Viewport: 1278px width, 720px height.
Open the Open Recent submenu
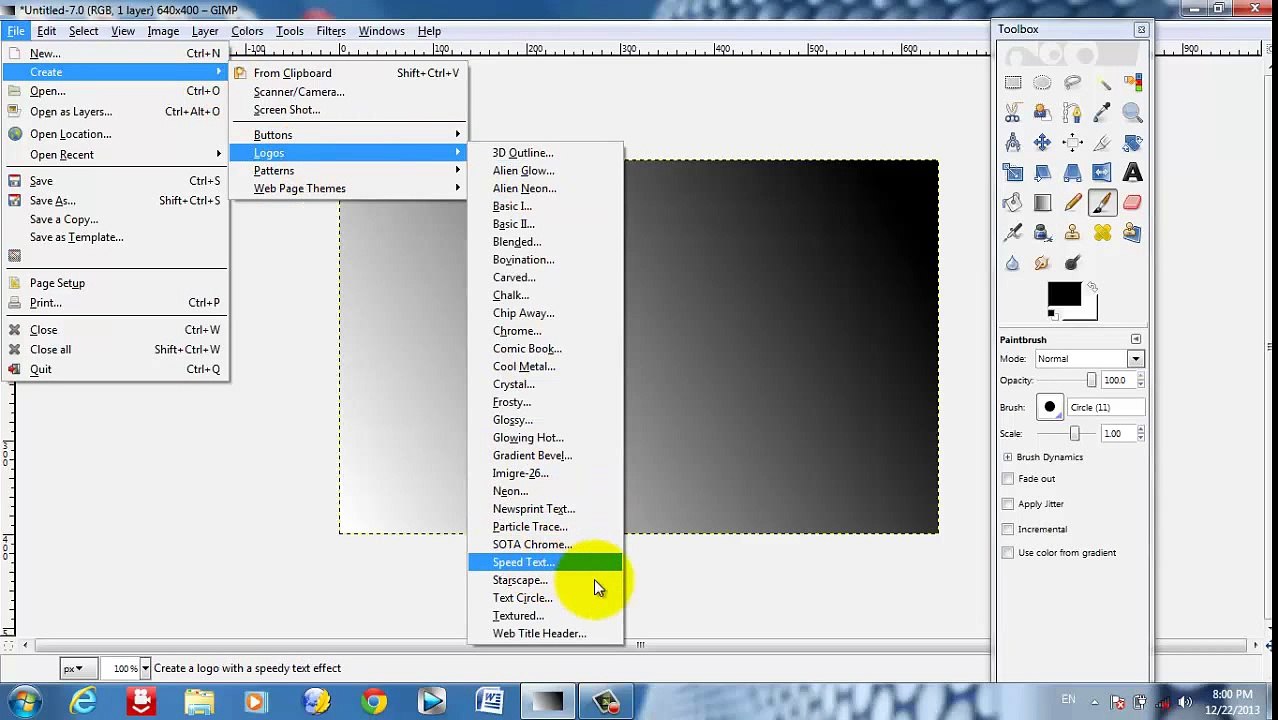click(x=115, y=155)
